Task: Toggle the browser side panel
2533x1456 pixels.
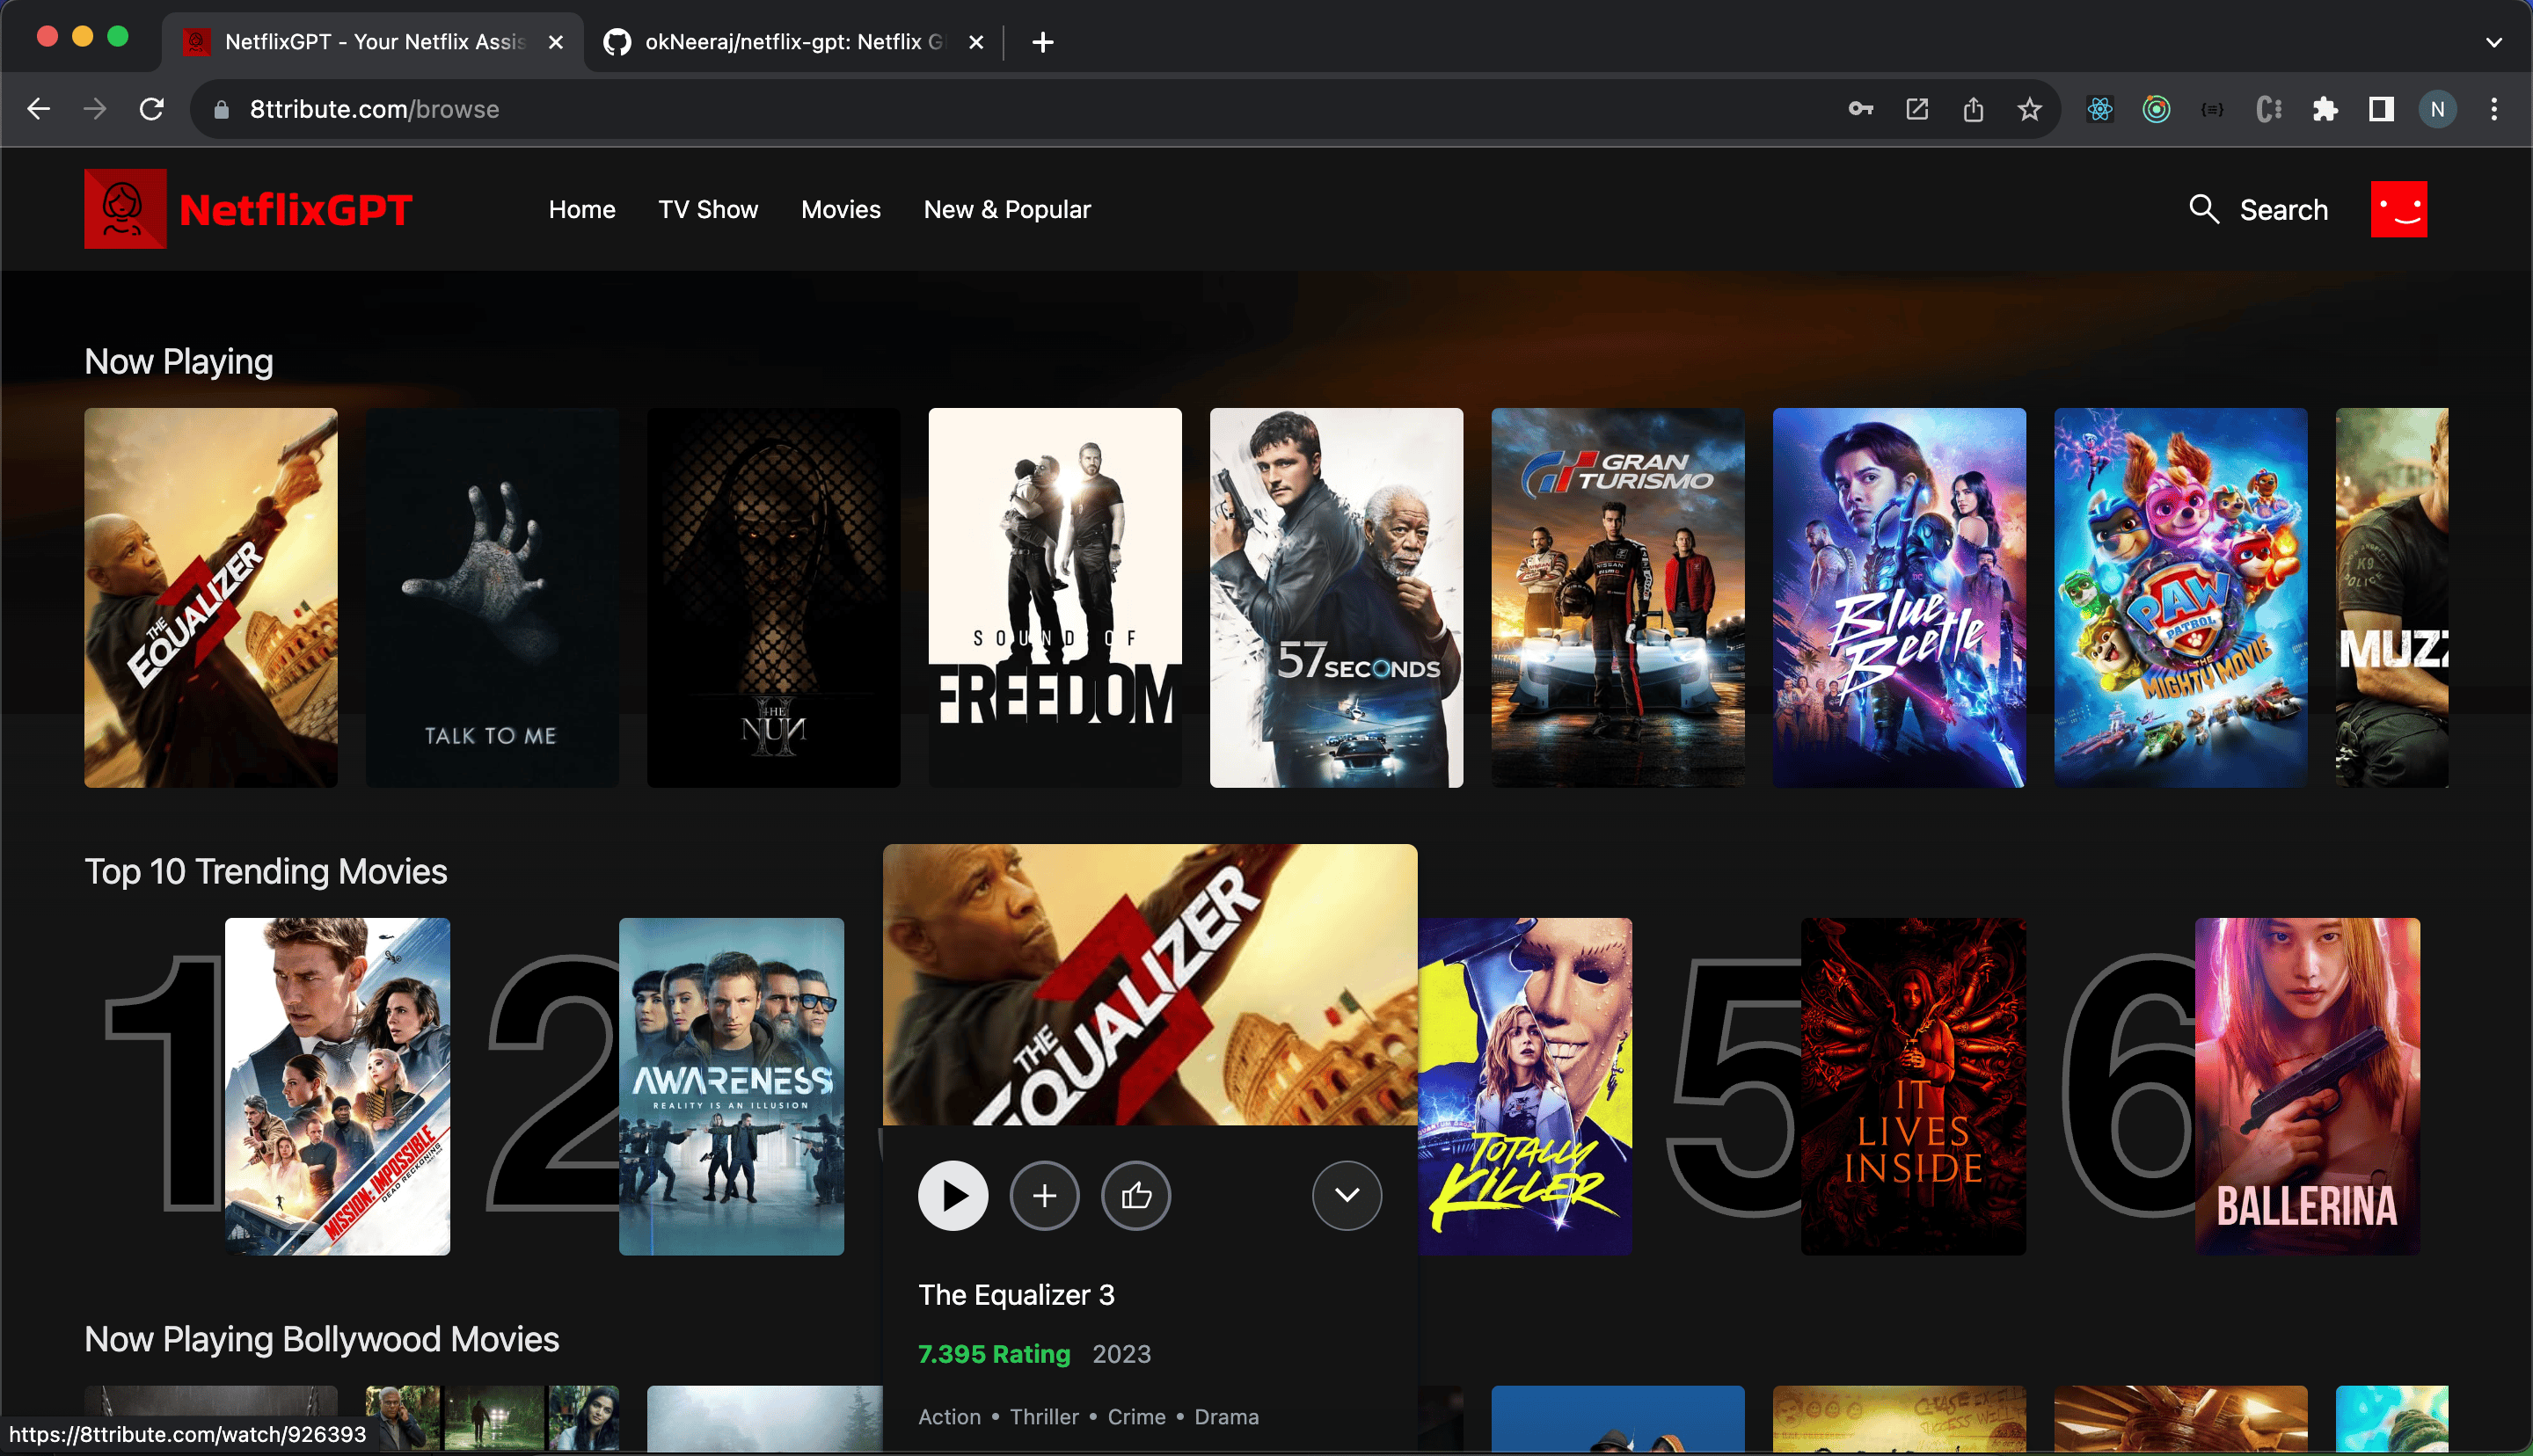Action: point(2381,109)
